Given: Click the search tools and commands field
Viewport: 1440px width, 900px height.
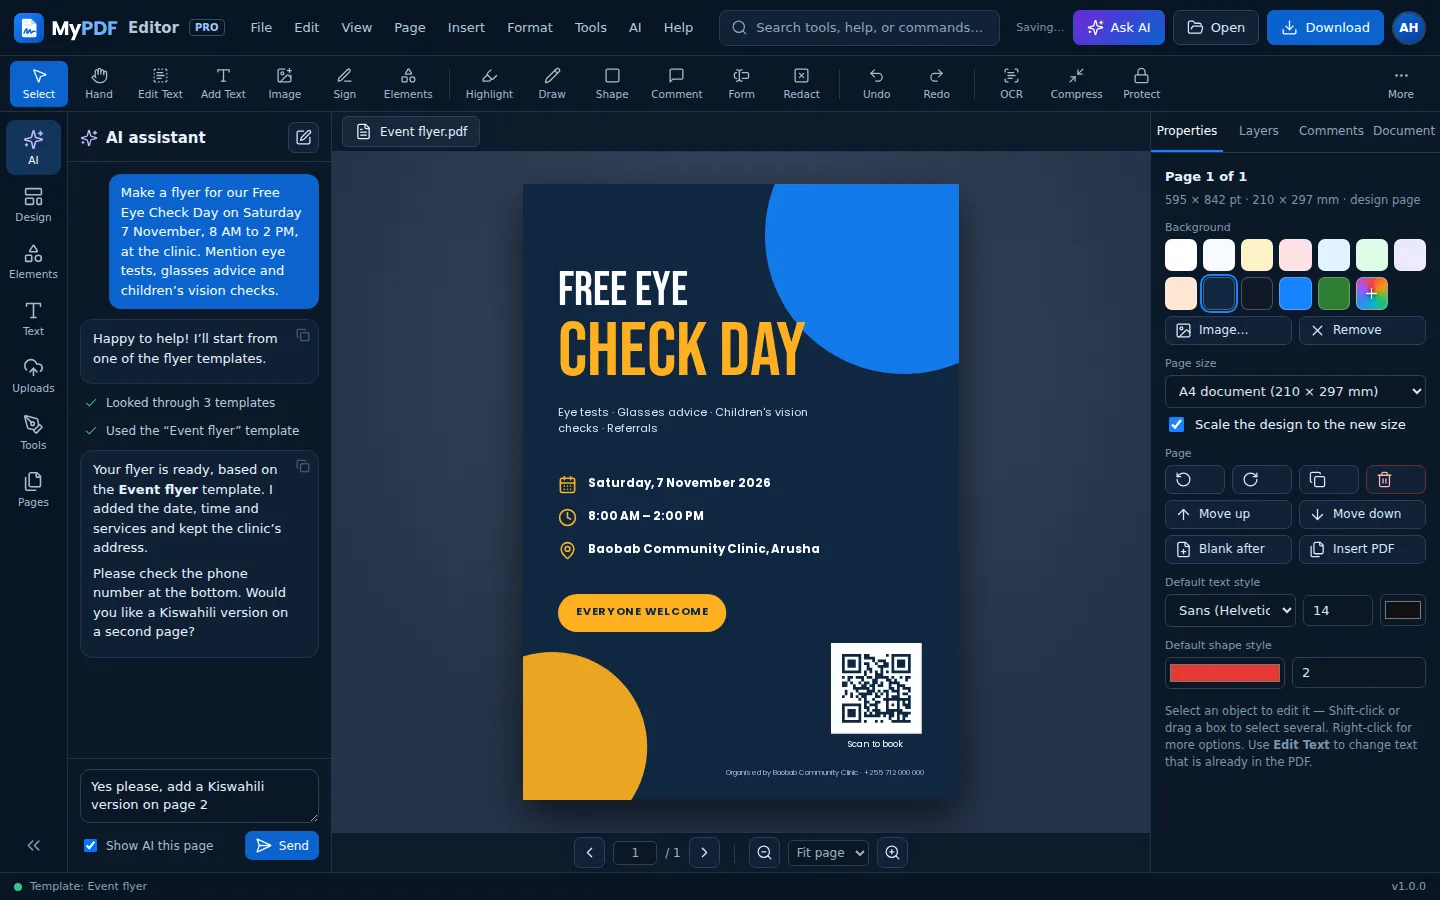Looking at the screenshot, I should tap(859, 27).
